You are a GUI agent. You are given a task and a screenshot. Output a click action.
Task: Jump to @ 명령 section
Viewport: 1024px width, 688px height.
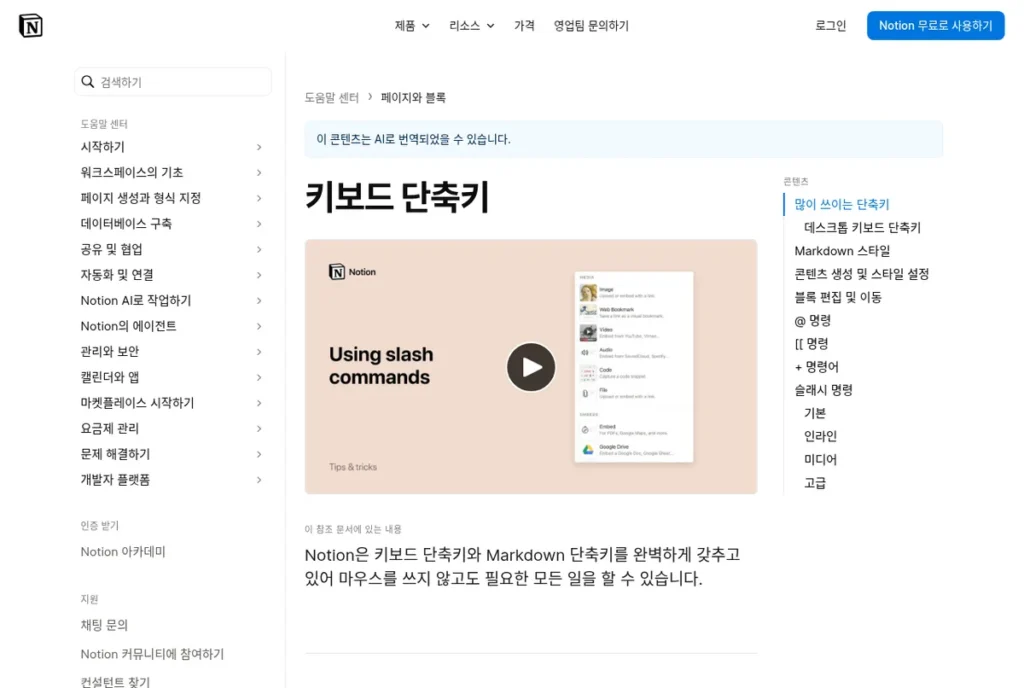tap(812, 321)
